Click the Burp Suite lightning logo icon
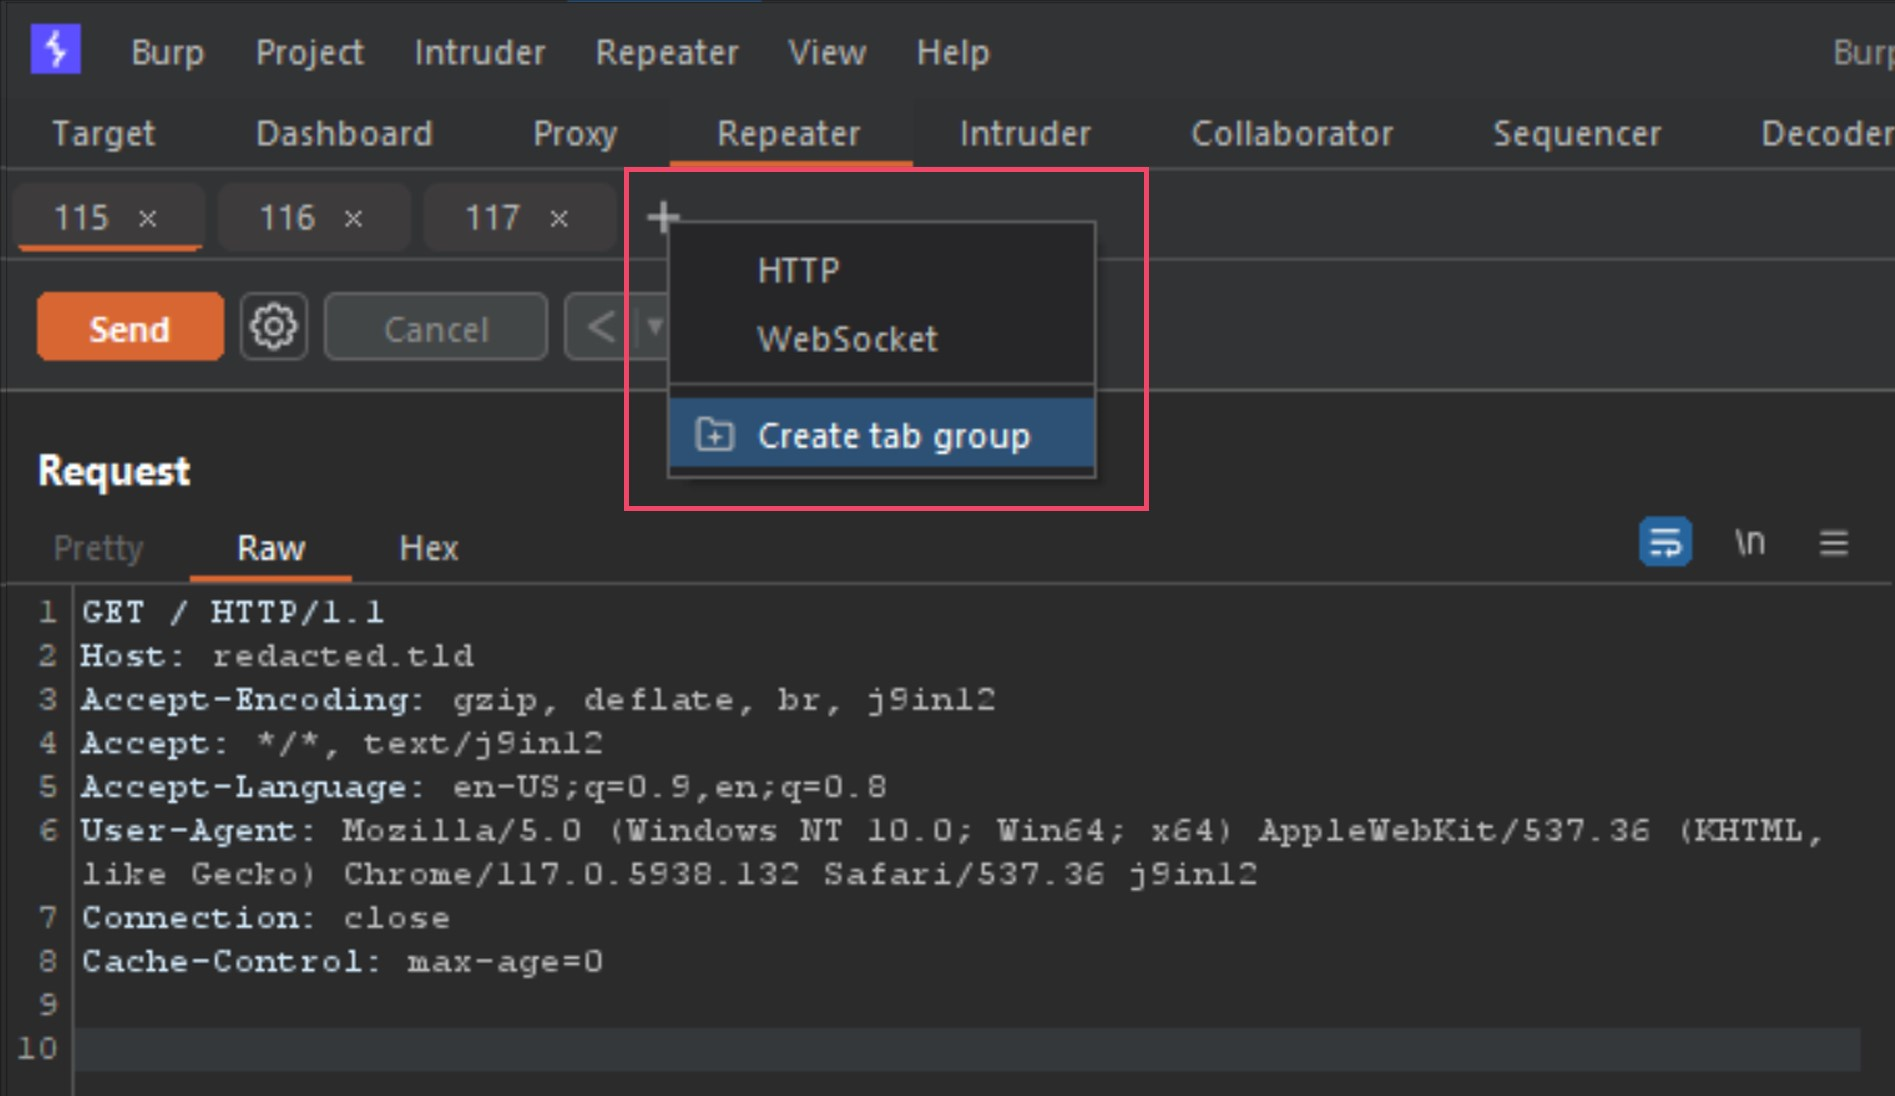This screenshot has height=1096, width=1895. [x=55, y=49]
